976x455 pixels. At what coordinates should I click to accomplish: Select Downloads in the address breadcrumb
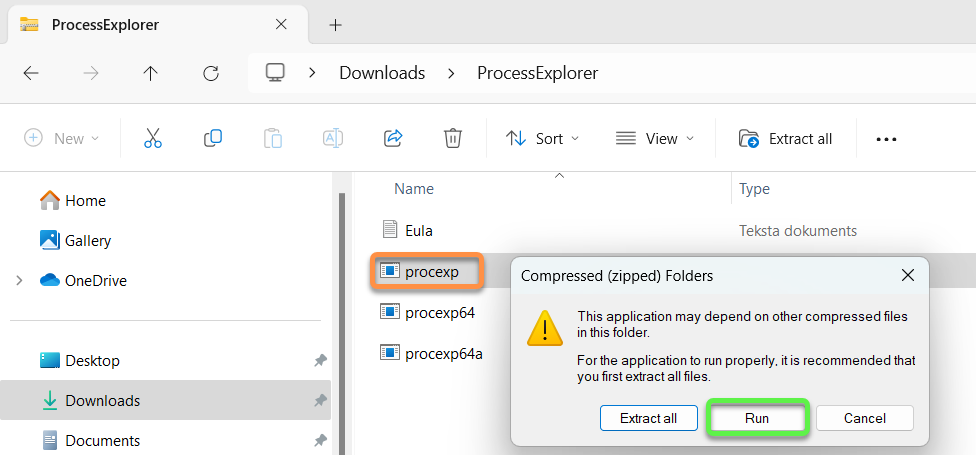click(x=382, y=73)
